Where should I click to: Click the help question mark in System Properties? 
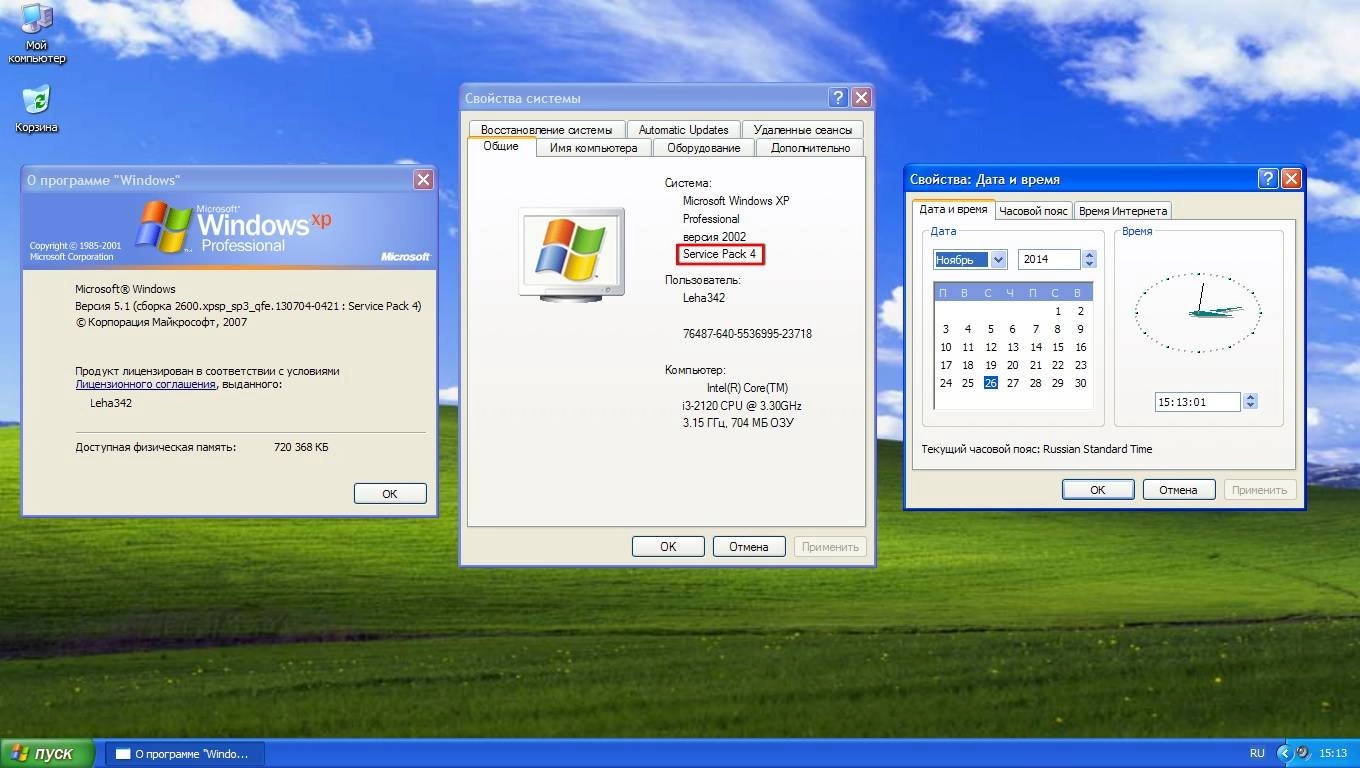coord(839,98)
